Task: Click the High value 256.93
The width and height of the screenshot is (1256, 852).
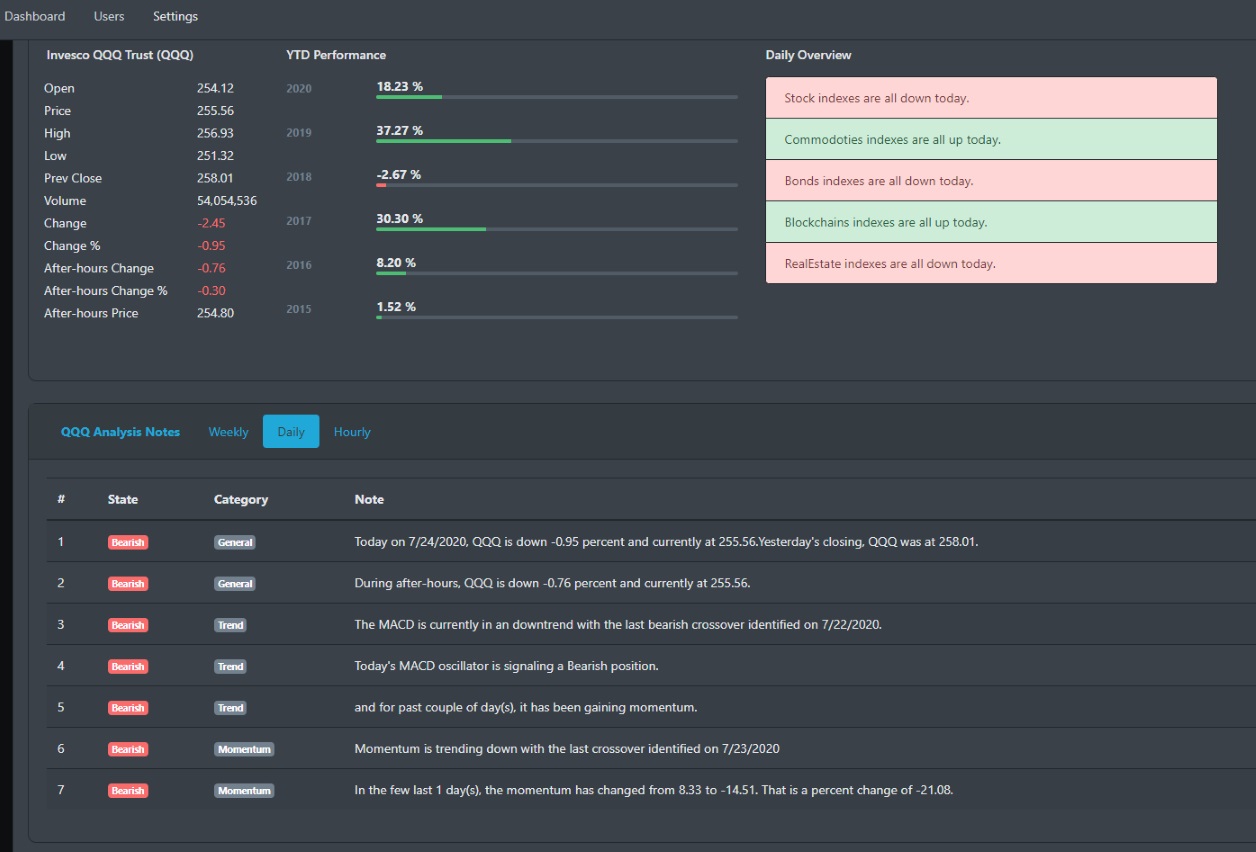Action: click(215, 133)
